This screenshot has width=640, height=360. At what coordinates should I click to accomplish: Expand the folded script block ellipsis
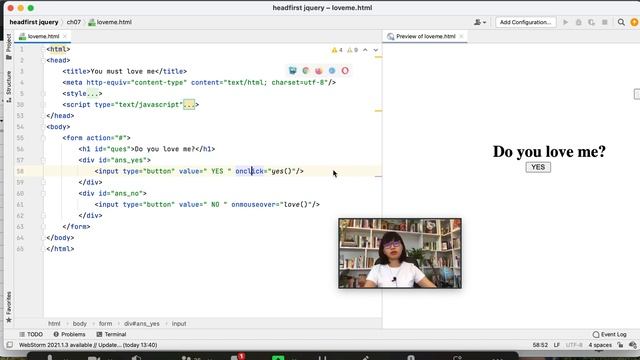click(189, 104)
